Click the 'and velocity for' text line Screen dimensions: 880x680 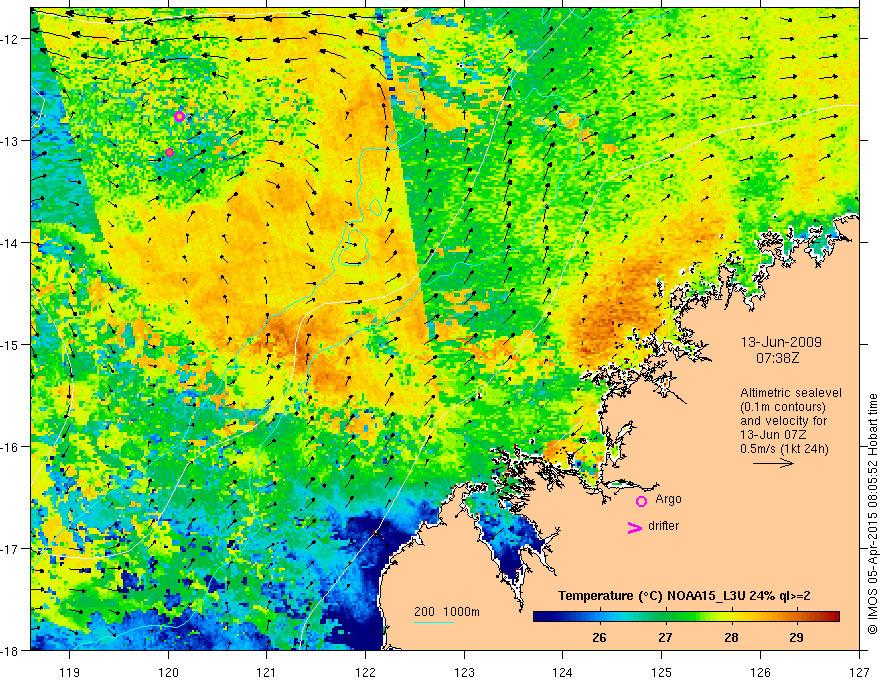pyautogui.click(x=783, y=421)
